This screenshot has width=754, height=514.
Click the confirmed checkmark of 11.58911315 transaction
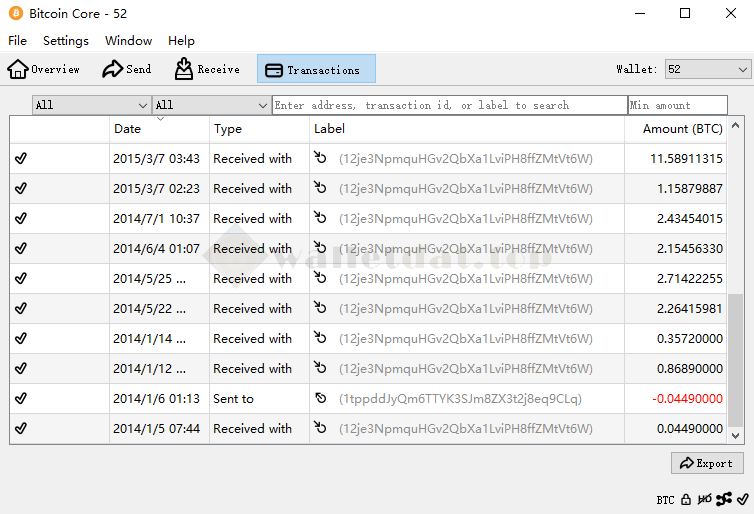tap(21, 159)
